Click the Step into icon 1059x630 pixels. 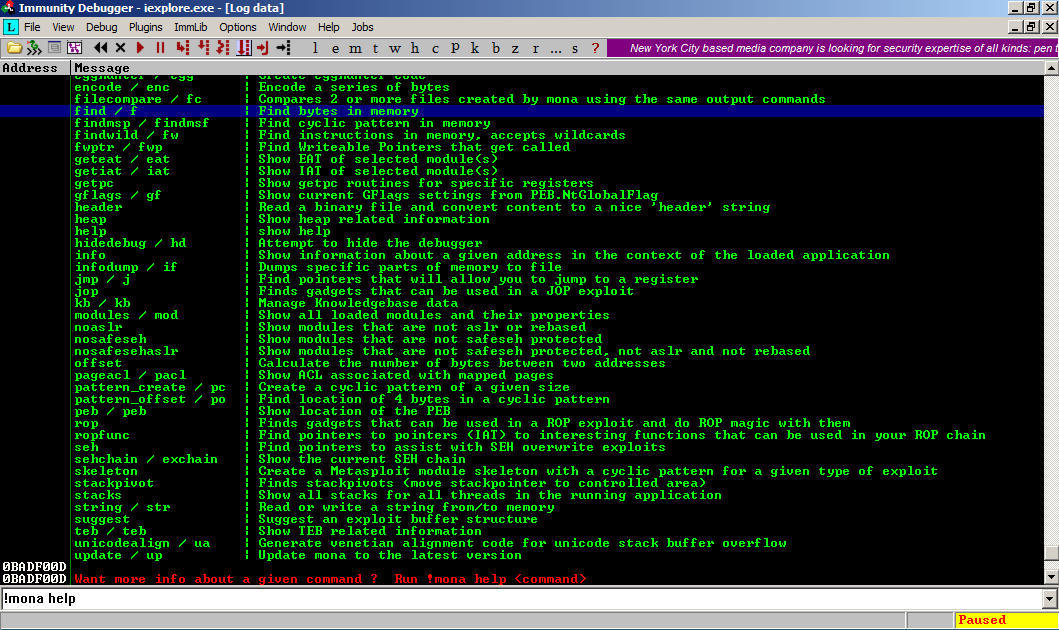[182, 48]
